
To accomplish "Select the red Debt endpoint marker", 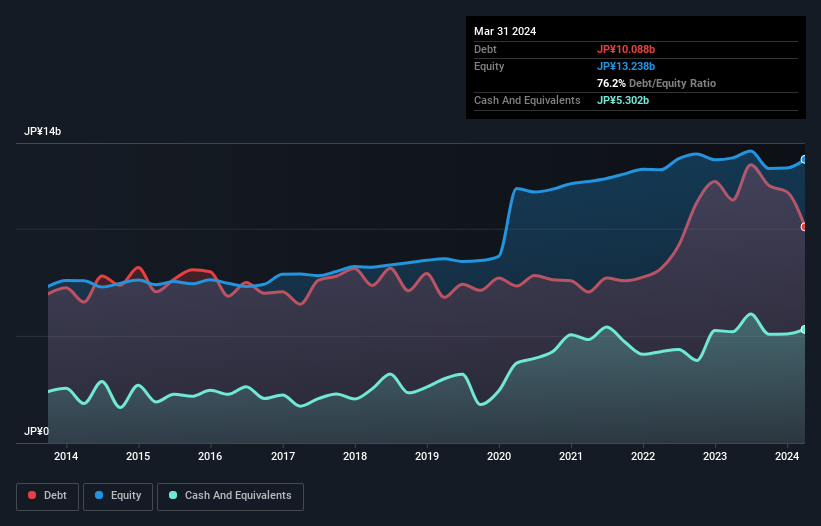I will (x=804, y=227).
